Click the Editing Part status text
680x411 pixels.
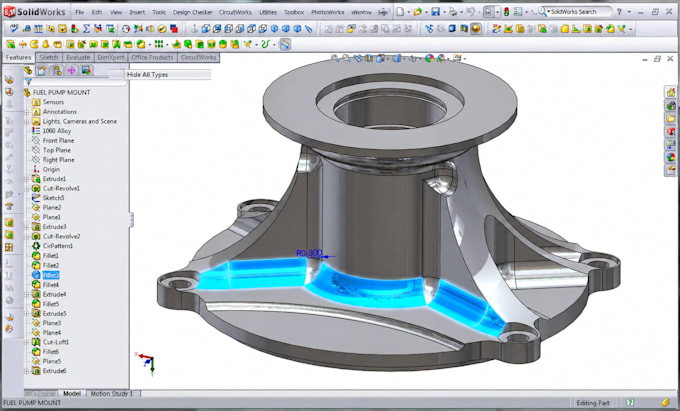pyautogui.click(x=593, y=403)
